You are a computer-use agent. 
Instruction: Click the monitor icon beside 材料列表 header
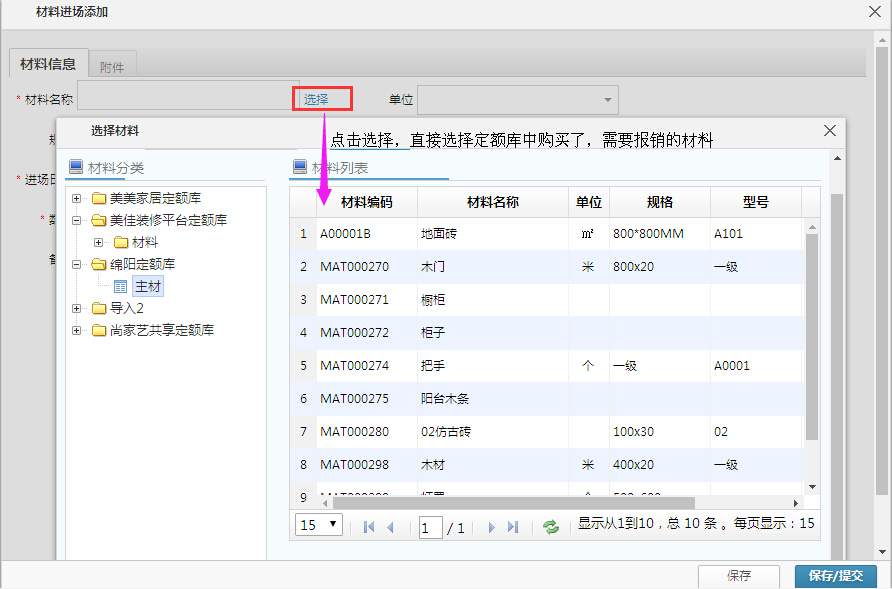point(297,166)
